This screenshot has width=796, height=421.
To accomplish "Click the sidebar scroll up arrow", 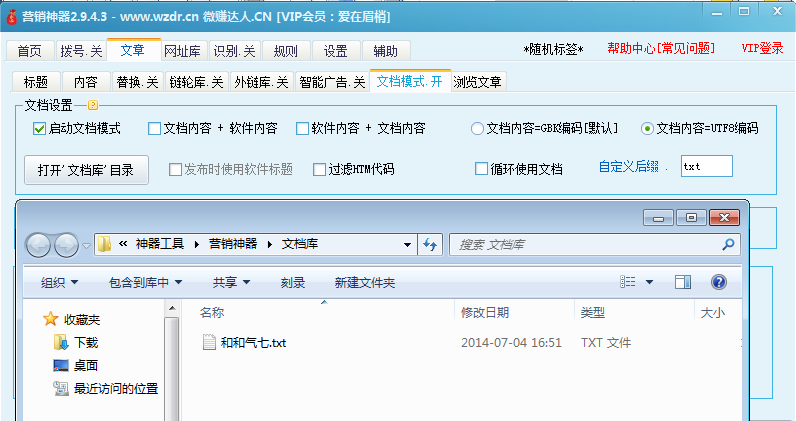I will point(172,308).
